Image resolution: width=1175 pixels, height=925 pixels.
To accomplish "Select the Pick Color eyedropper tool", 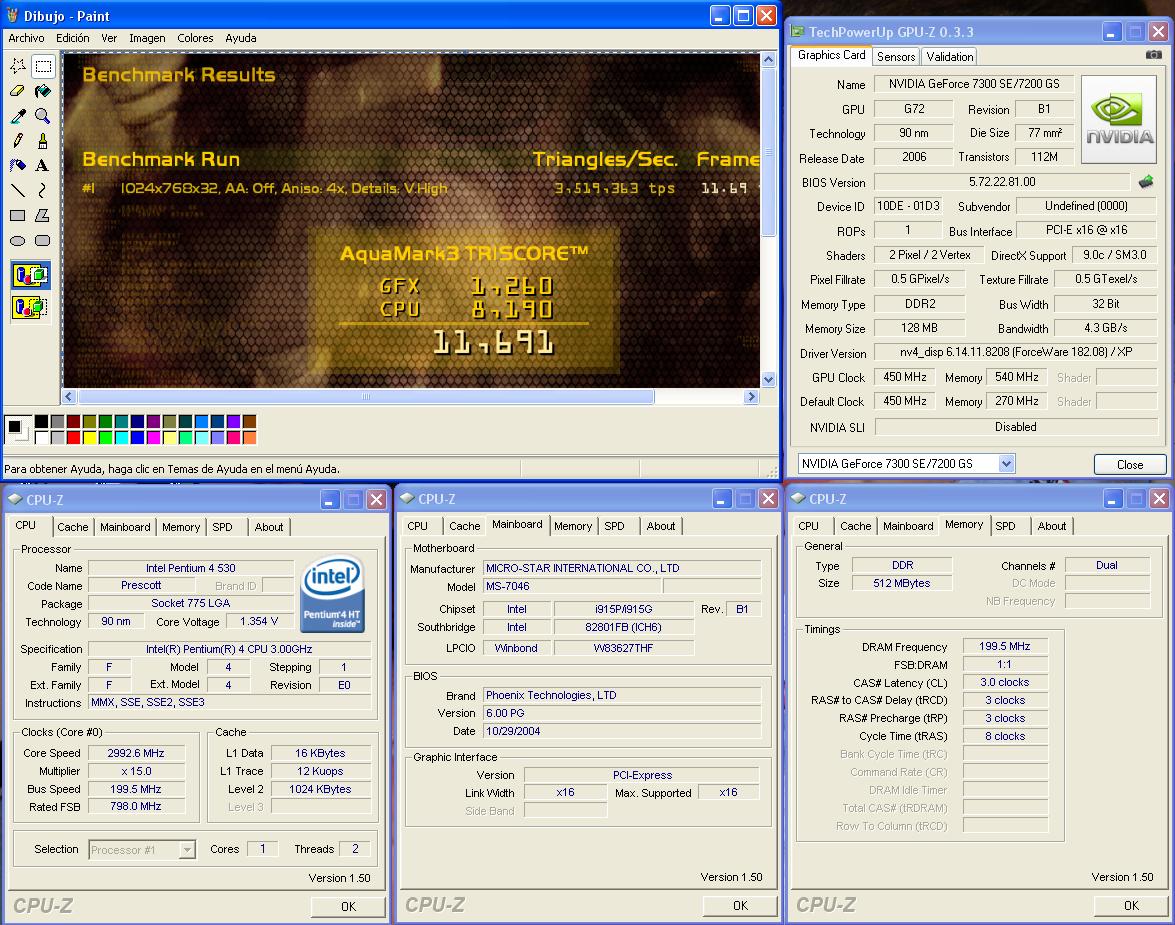I will pyautogui.click(x=18, y=115).
